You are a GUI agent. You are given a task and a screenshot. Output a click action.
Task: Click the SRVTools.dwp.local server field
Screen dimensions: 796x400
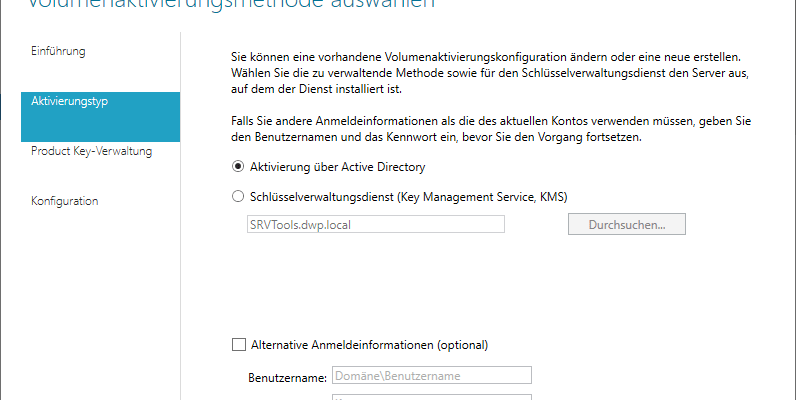pyautogui.click(x=375, y=224)
